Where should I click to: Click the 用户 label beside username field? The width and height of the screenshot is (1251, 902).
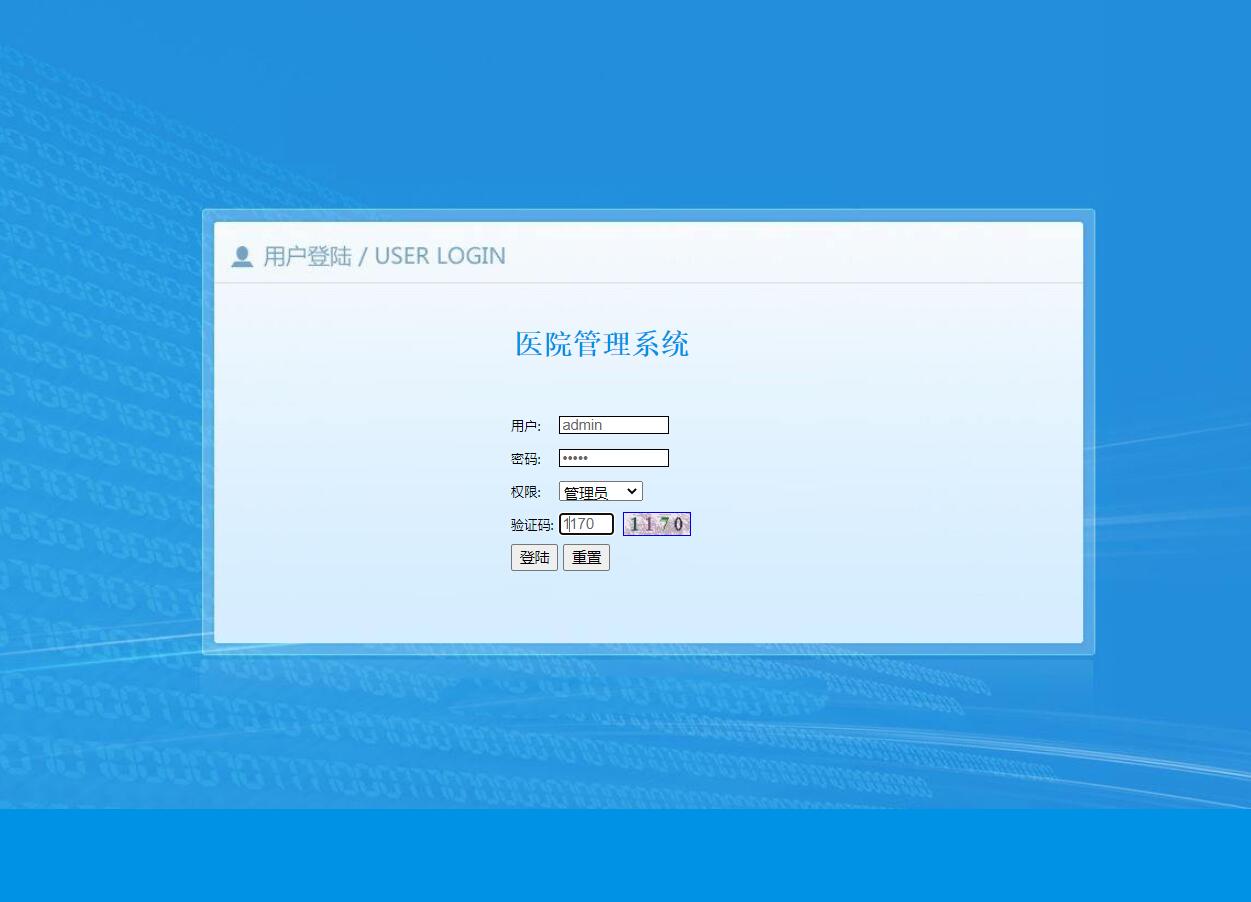click(525, 425)
